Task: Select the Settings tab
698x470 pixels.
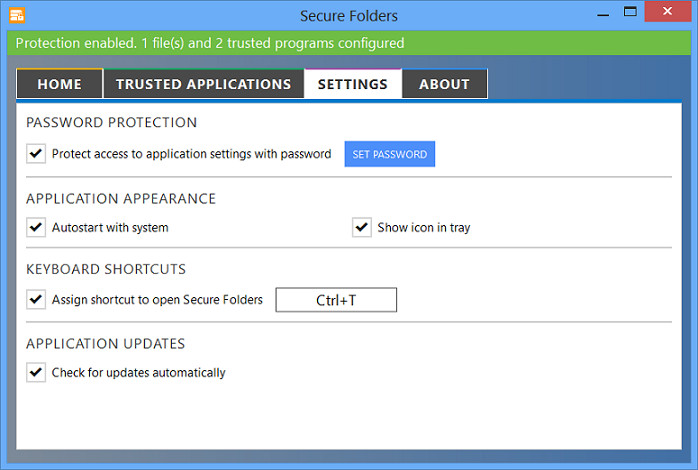Action: [x=353, y=84]
